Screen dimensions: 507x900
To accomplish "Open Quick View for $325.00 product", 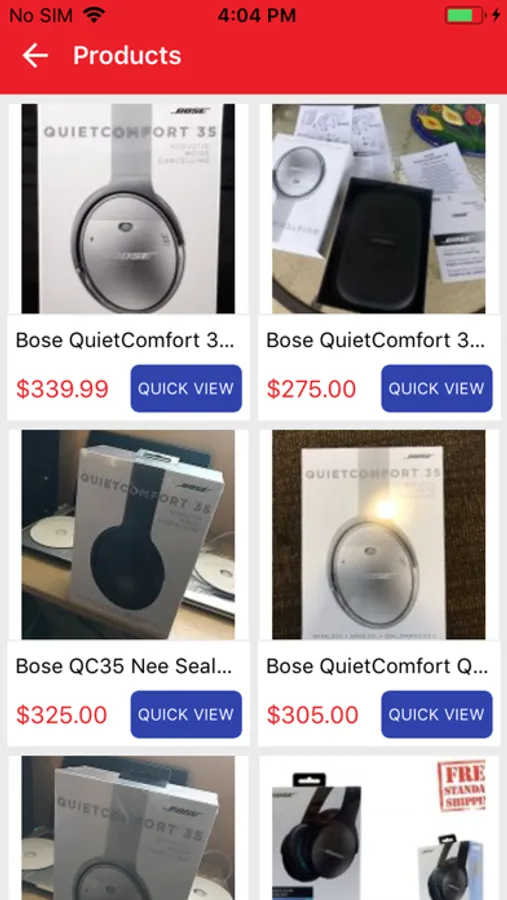I will pos(186,714).
